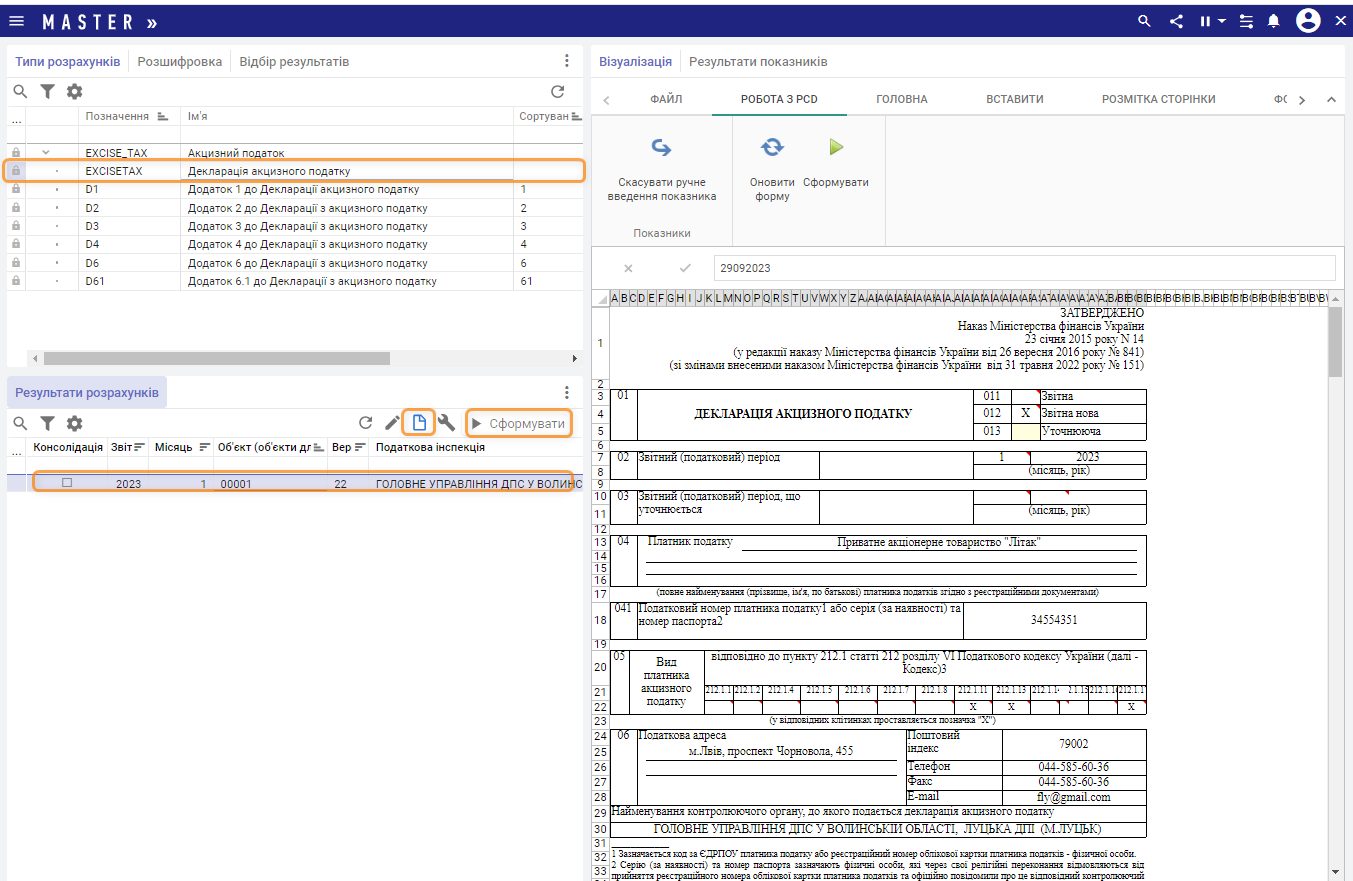Switch to the Розшифровка tab
1353x881 pixels.
180,62
